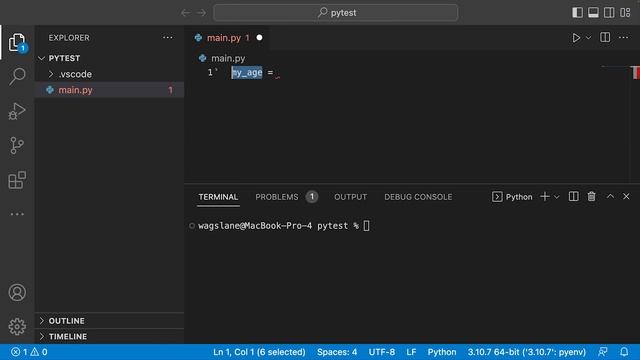The height and width of the screenshot is (360, 640).
Task: Open the Manage gear icon
Action: [17, 327]
